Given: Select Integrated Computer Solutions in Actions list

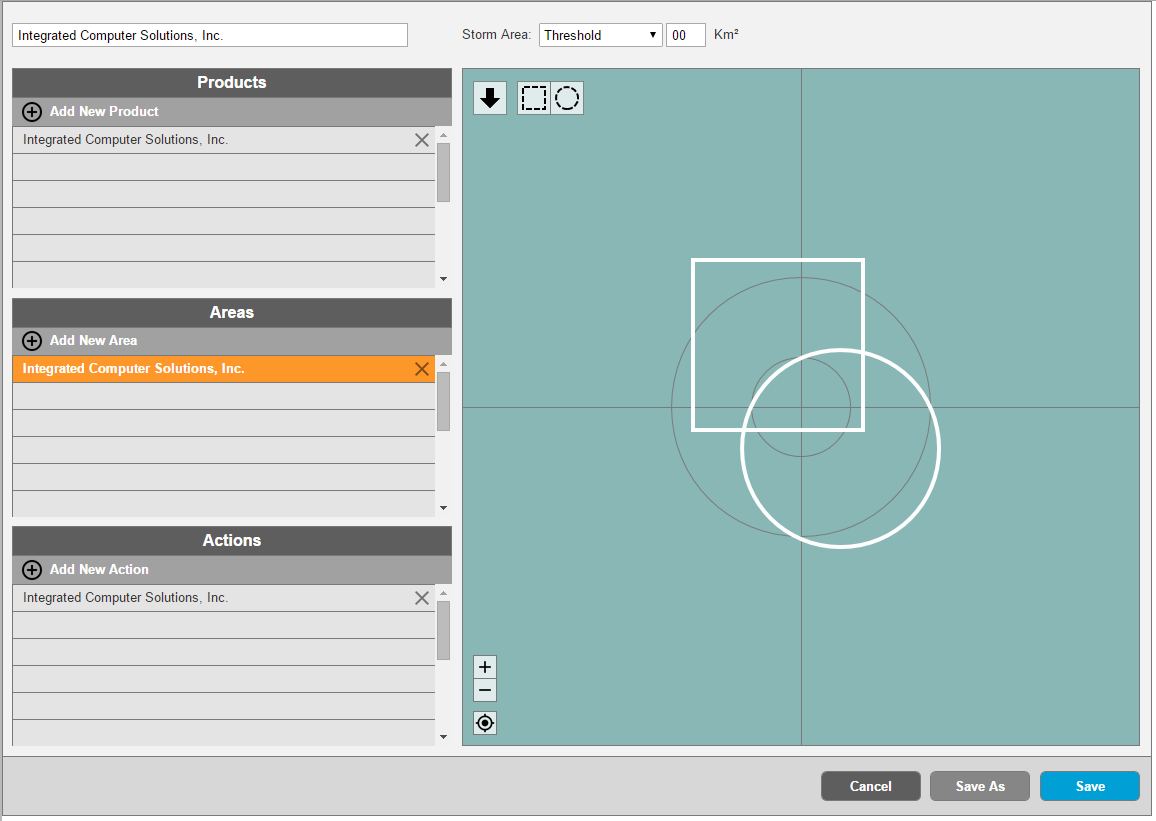Looking at the screenshot, I should pos(223,598).
